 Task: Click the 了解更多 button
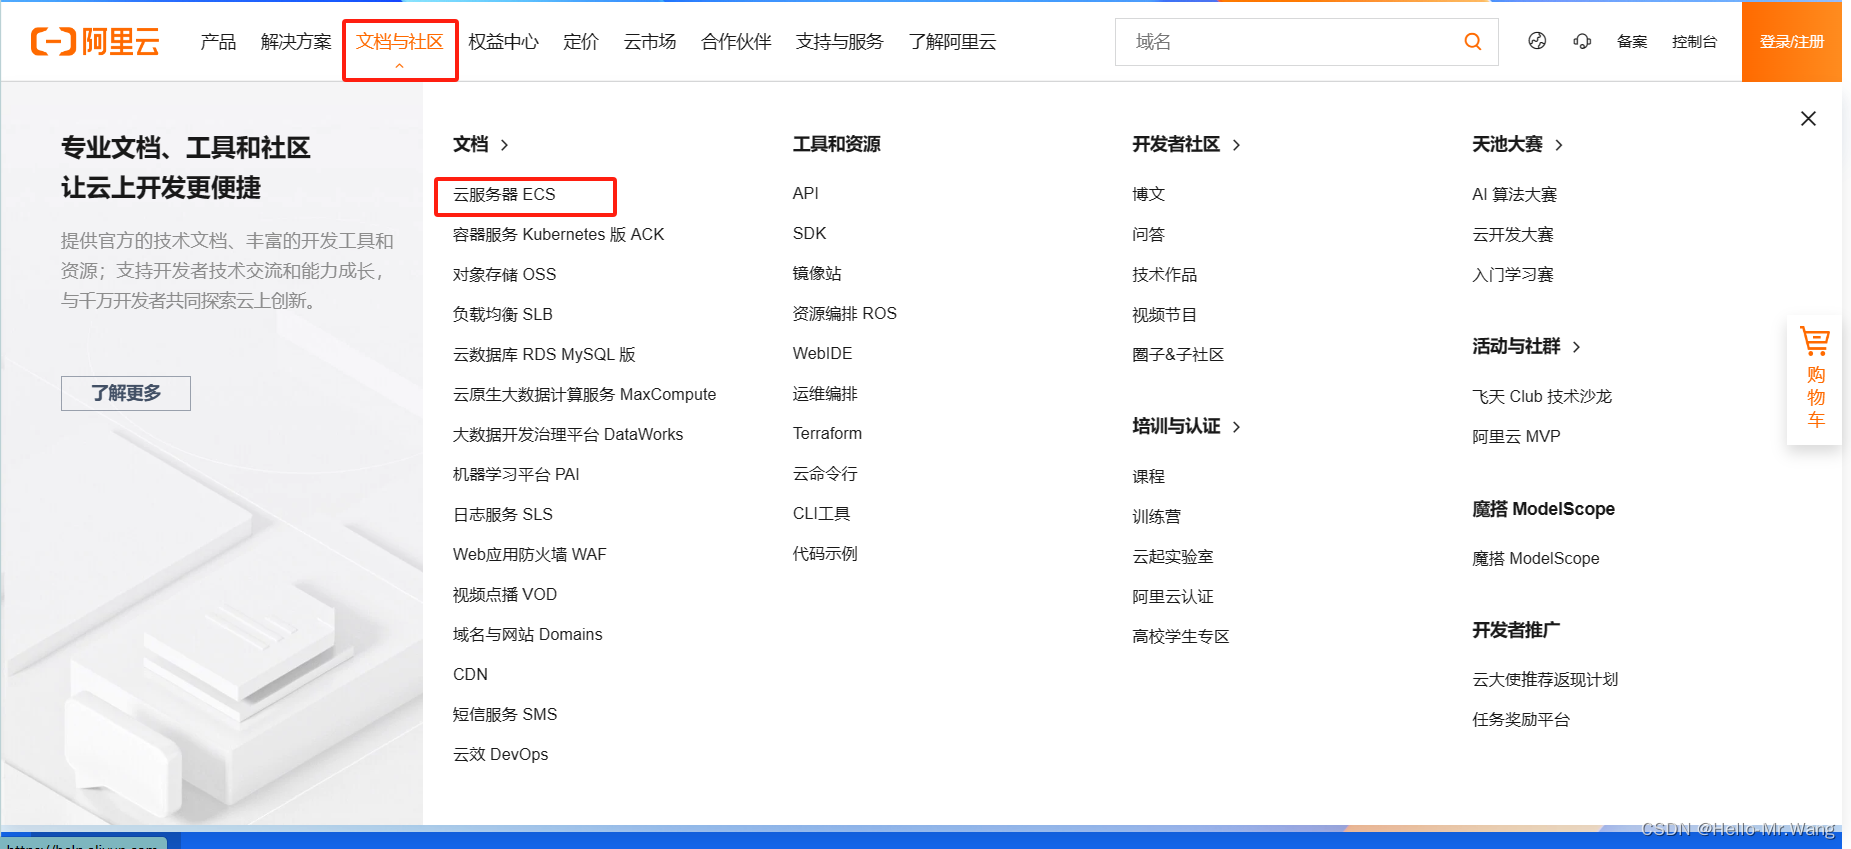click(126, 393)
